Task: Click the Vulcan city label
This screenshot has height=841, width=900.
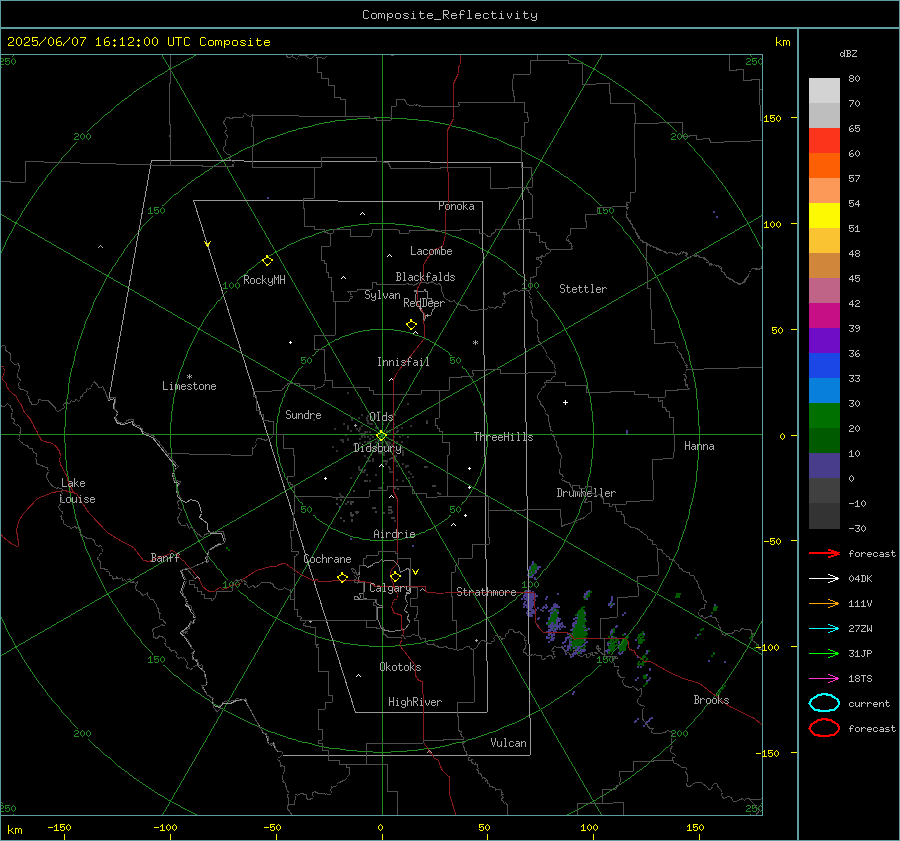Action: (508, 743)
